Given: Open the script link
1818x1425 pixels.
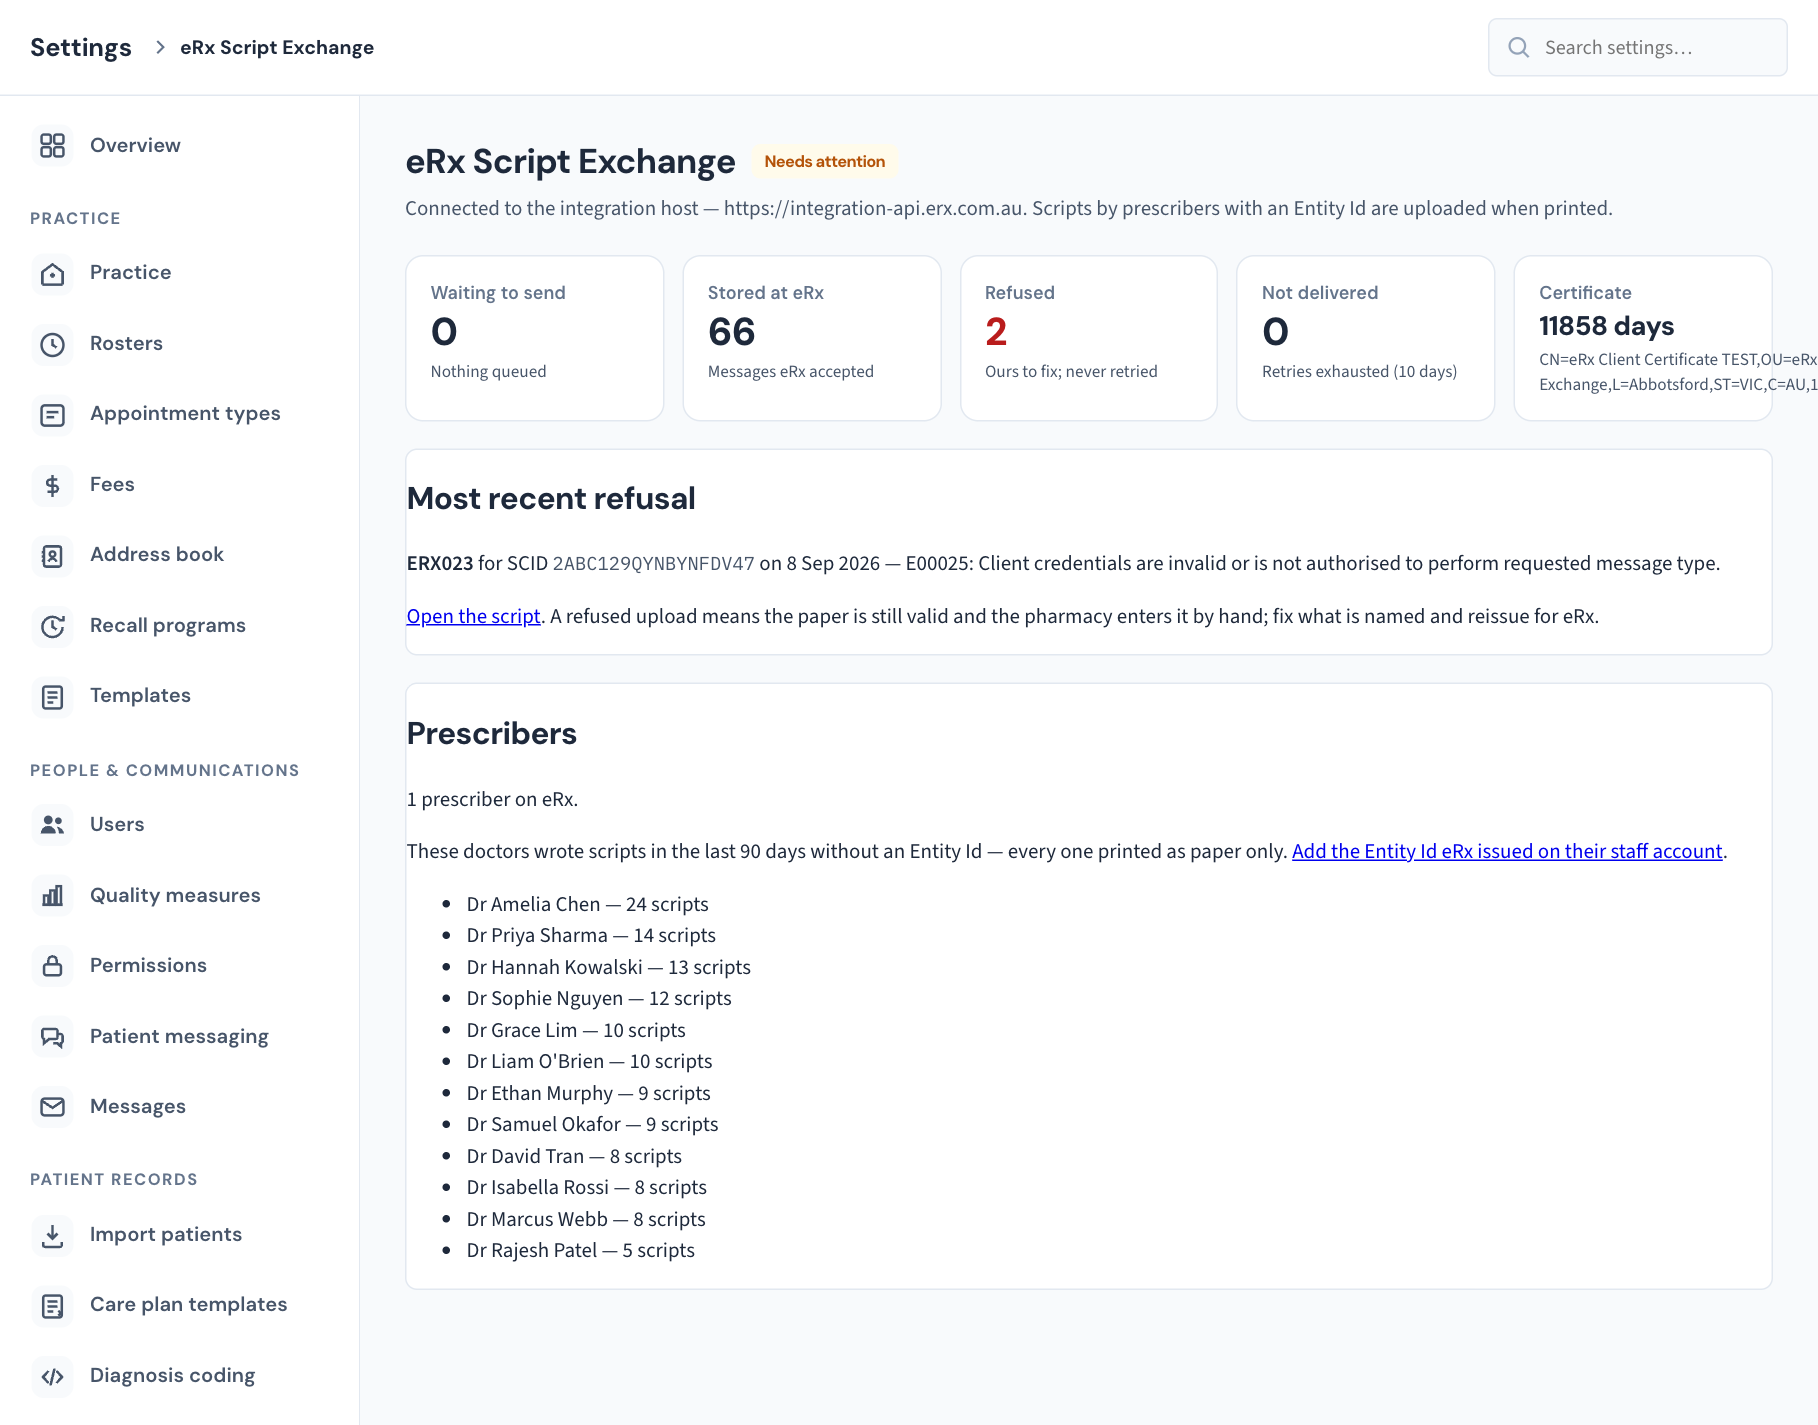Looking at the screenshot, I should point(473,617).
